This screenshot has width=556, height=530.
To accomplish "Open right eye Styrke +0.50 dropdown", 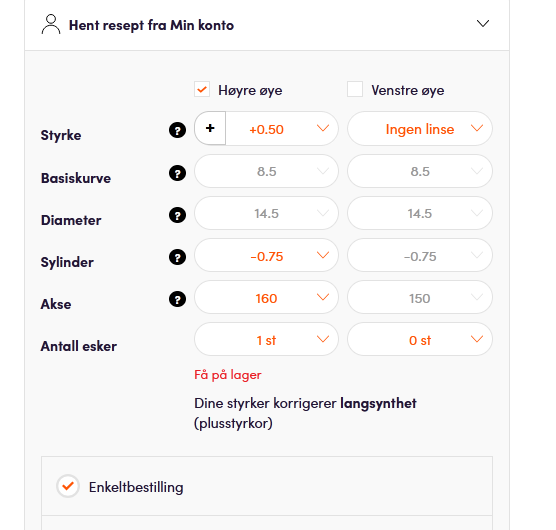I will point(282,129).
